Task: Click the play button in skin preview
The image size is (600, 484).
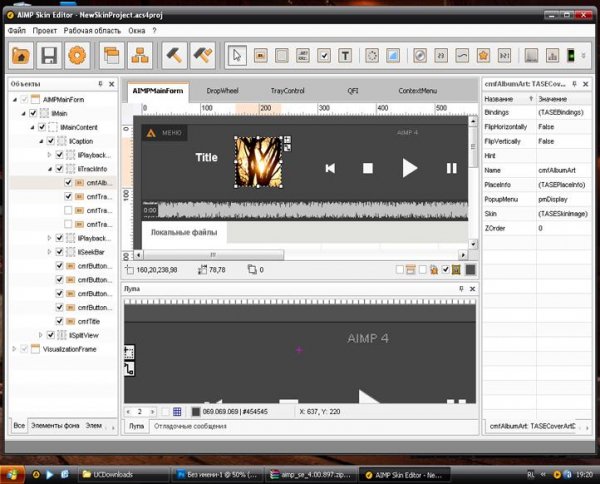Action: pyautogui.click(x=409, y=168)
